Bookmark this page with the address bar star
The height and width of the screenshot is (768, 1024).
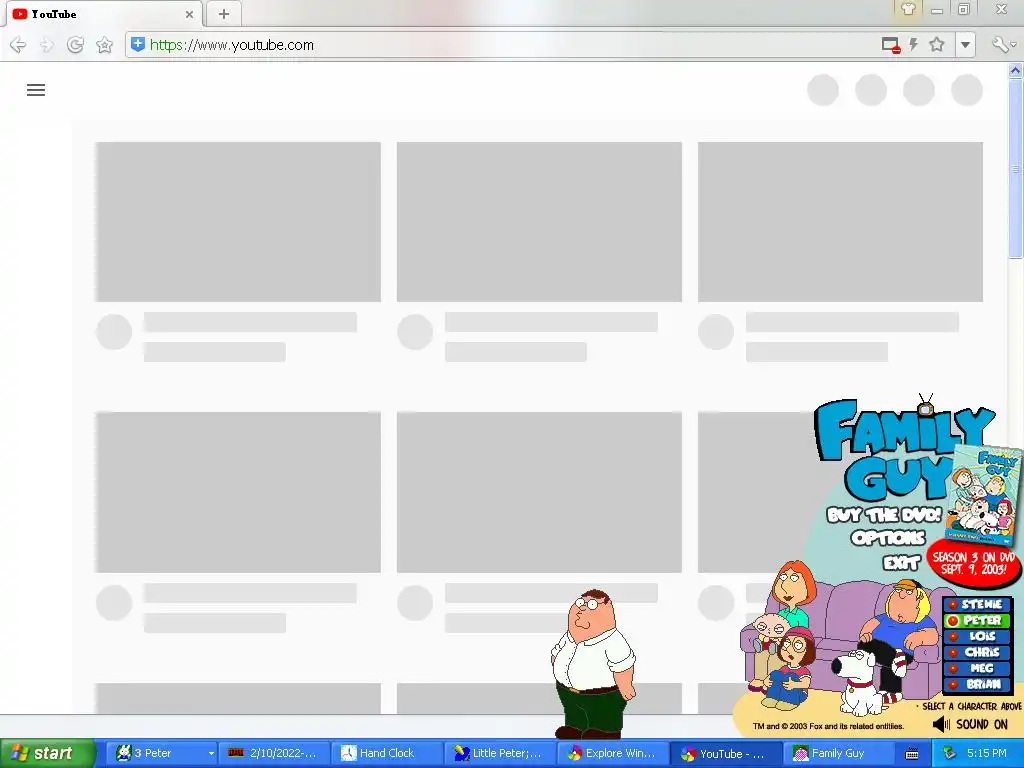click(937, 44)
